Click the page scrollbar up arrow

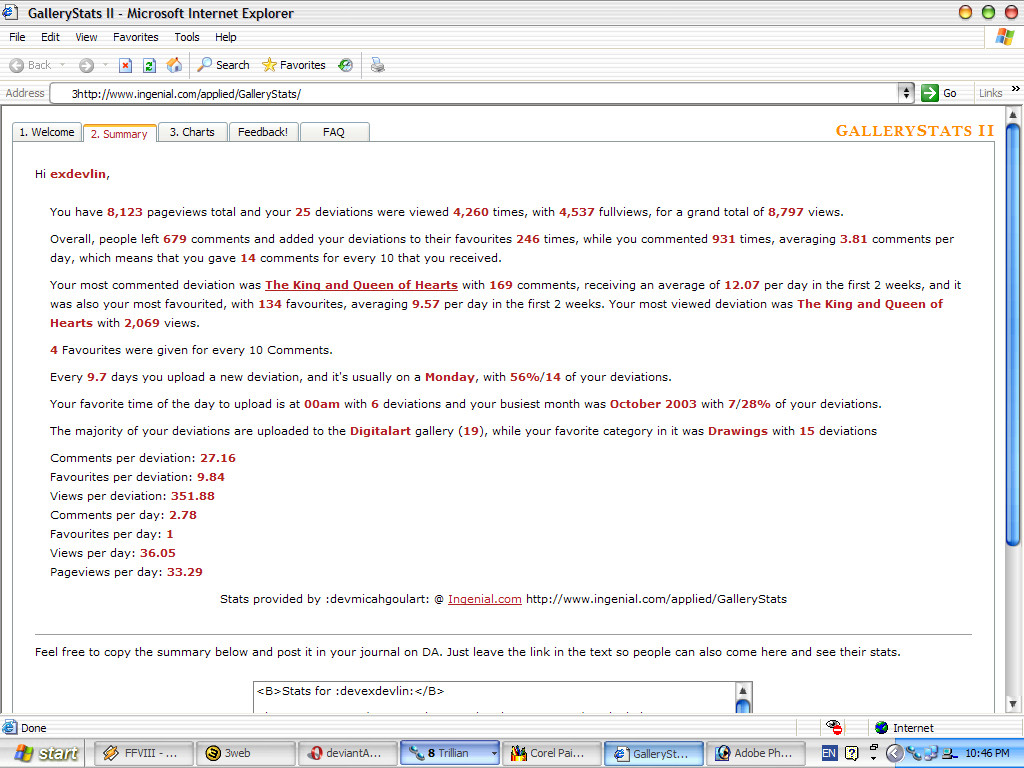tap(1013, 115)
